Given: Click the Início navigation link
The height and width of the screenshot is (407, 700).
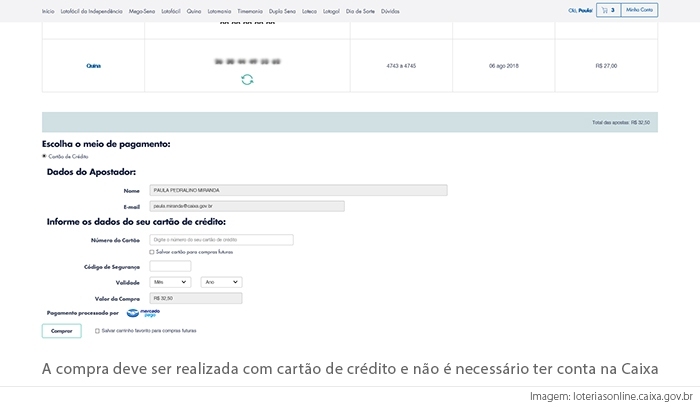Looking at the screenshot, I should click(48, 10).
